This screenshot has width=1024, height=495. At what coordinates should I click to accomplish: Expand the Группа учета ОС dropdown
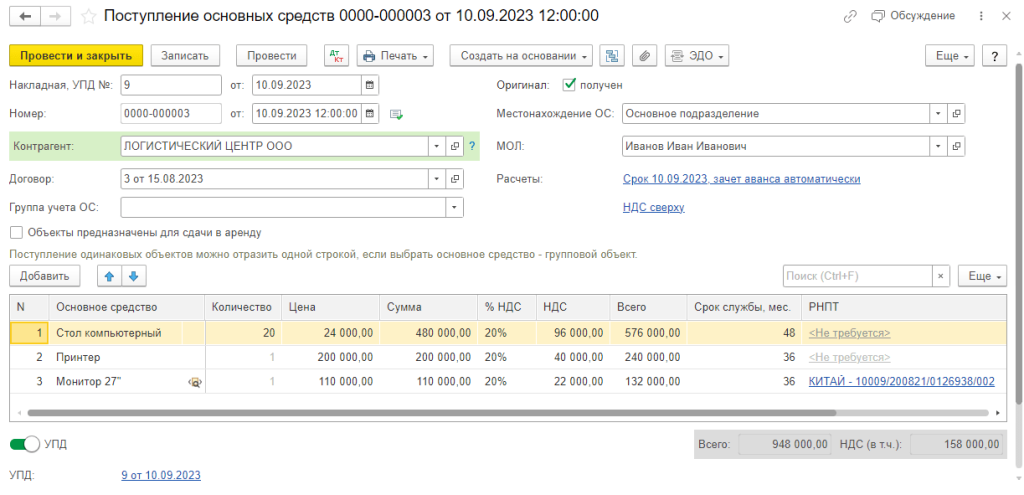455,207
